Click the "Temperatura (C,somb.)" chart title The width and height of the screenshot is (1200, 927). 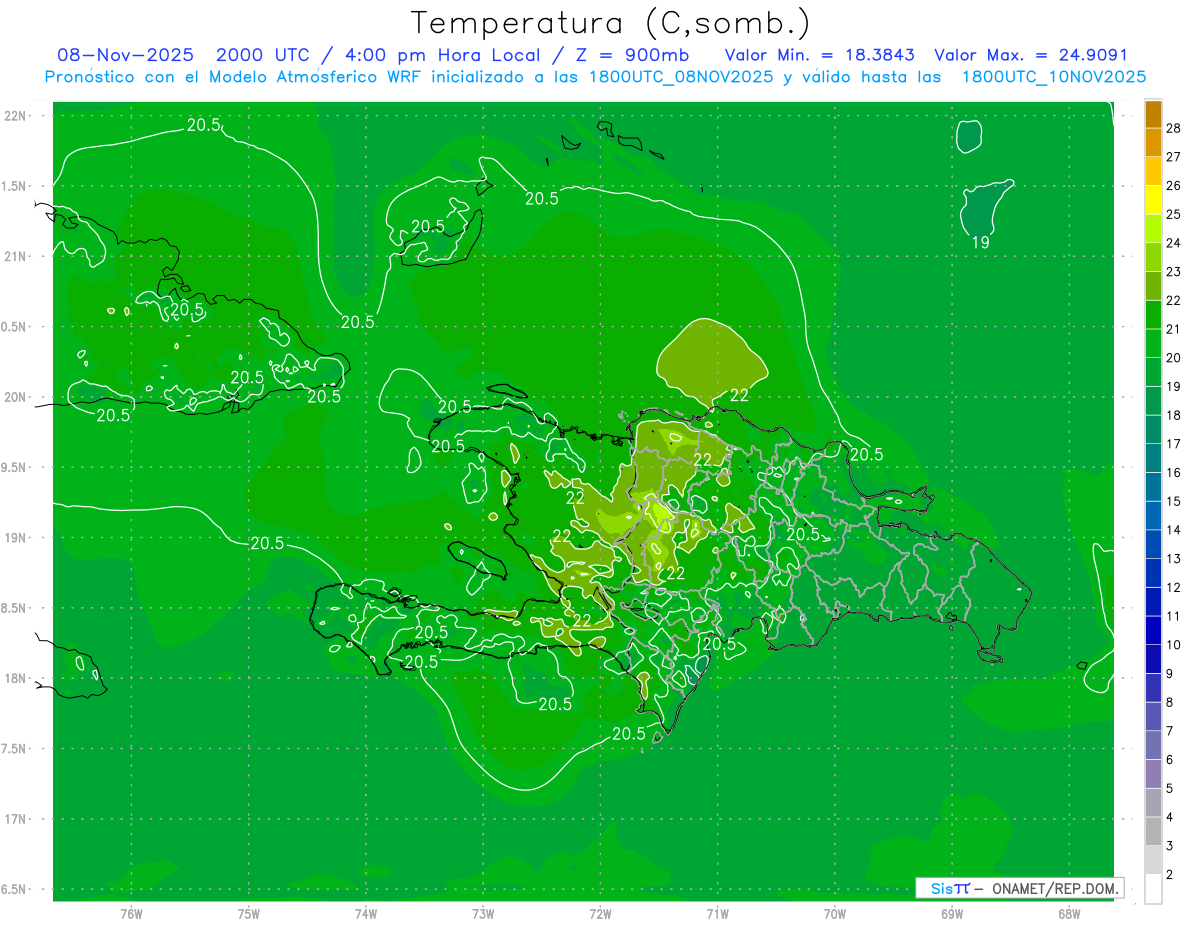click(611, 22)
